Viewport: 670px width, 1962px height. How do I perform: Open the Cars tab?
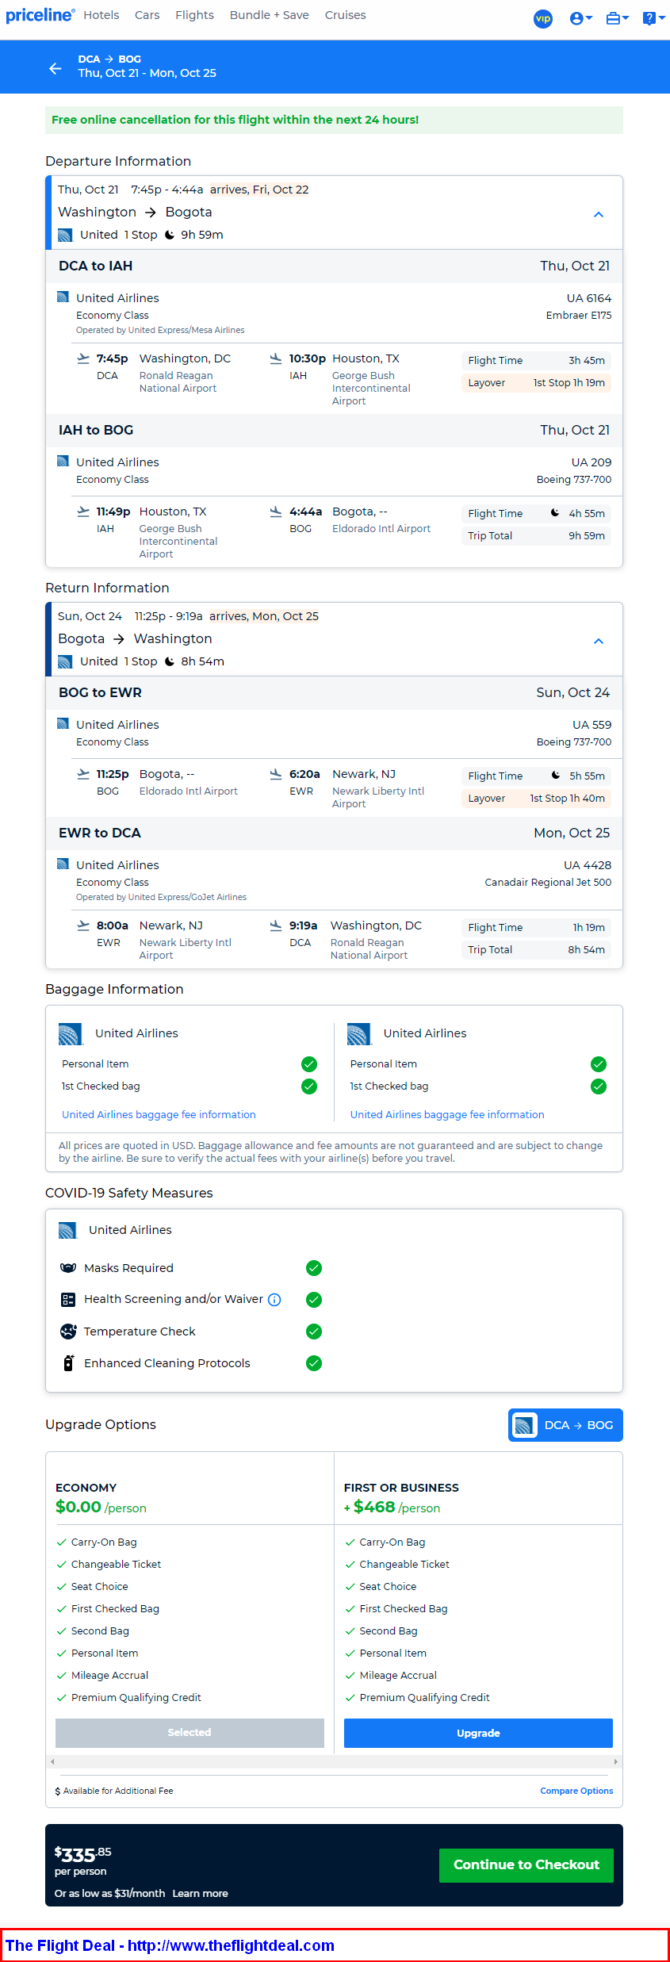[x=147, y=15]
